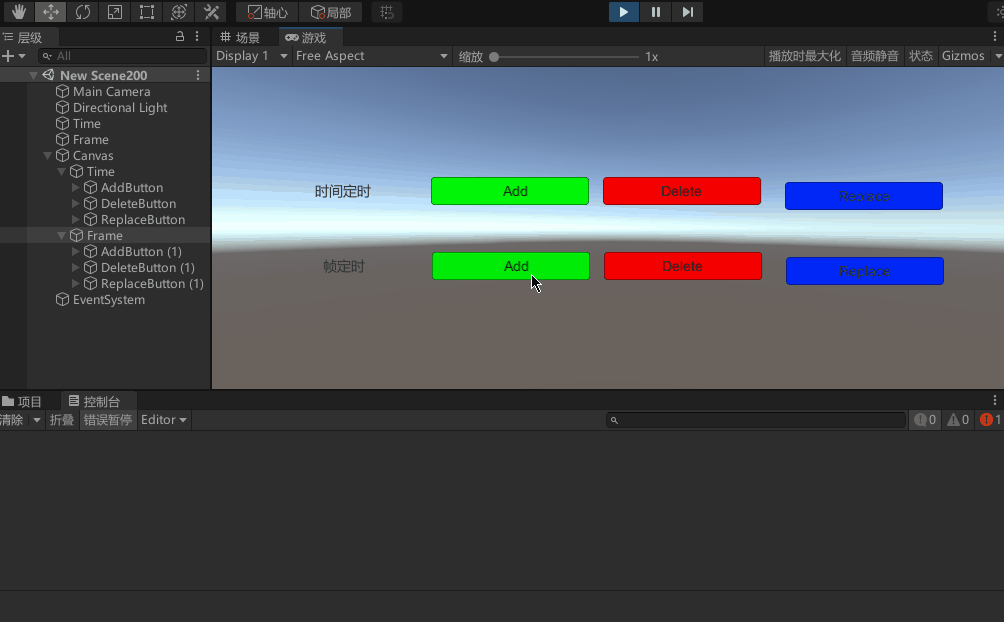
Task: Click the Play button
Action: coord(624,12)
